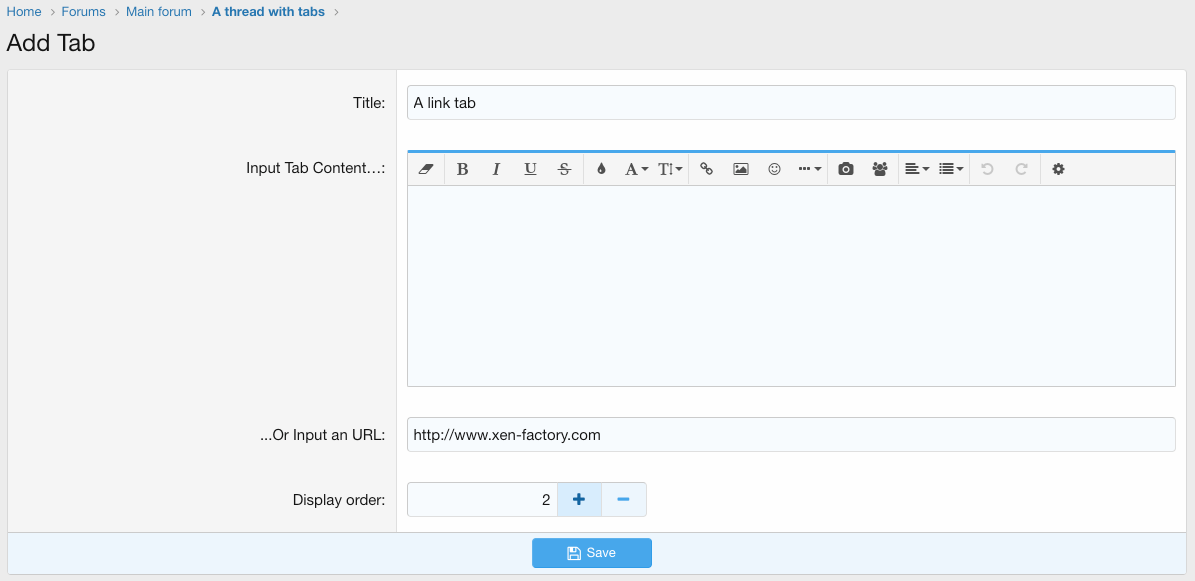Open the list formatting dropdown
The width and height of the screenshot is (1195, 581).
coord(951,170)
